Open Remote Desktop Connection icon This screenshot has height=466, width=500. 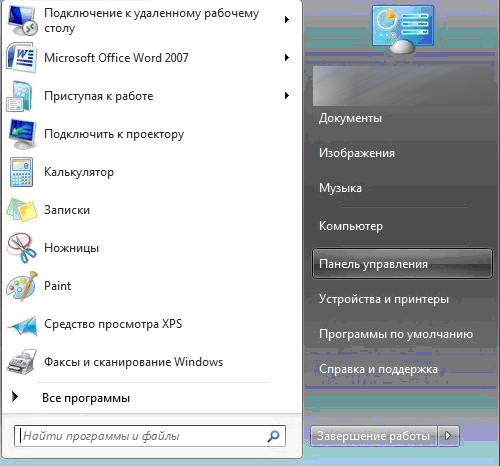click(22, 20)
